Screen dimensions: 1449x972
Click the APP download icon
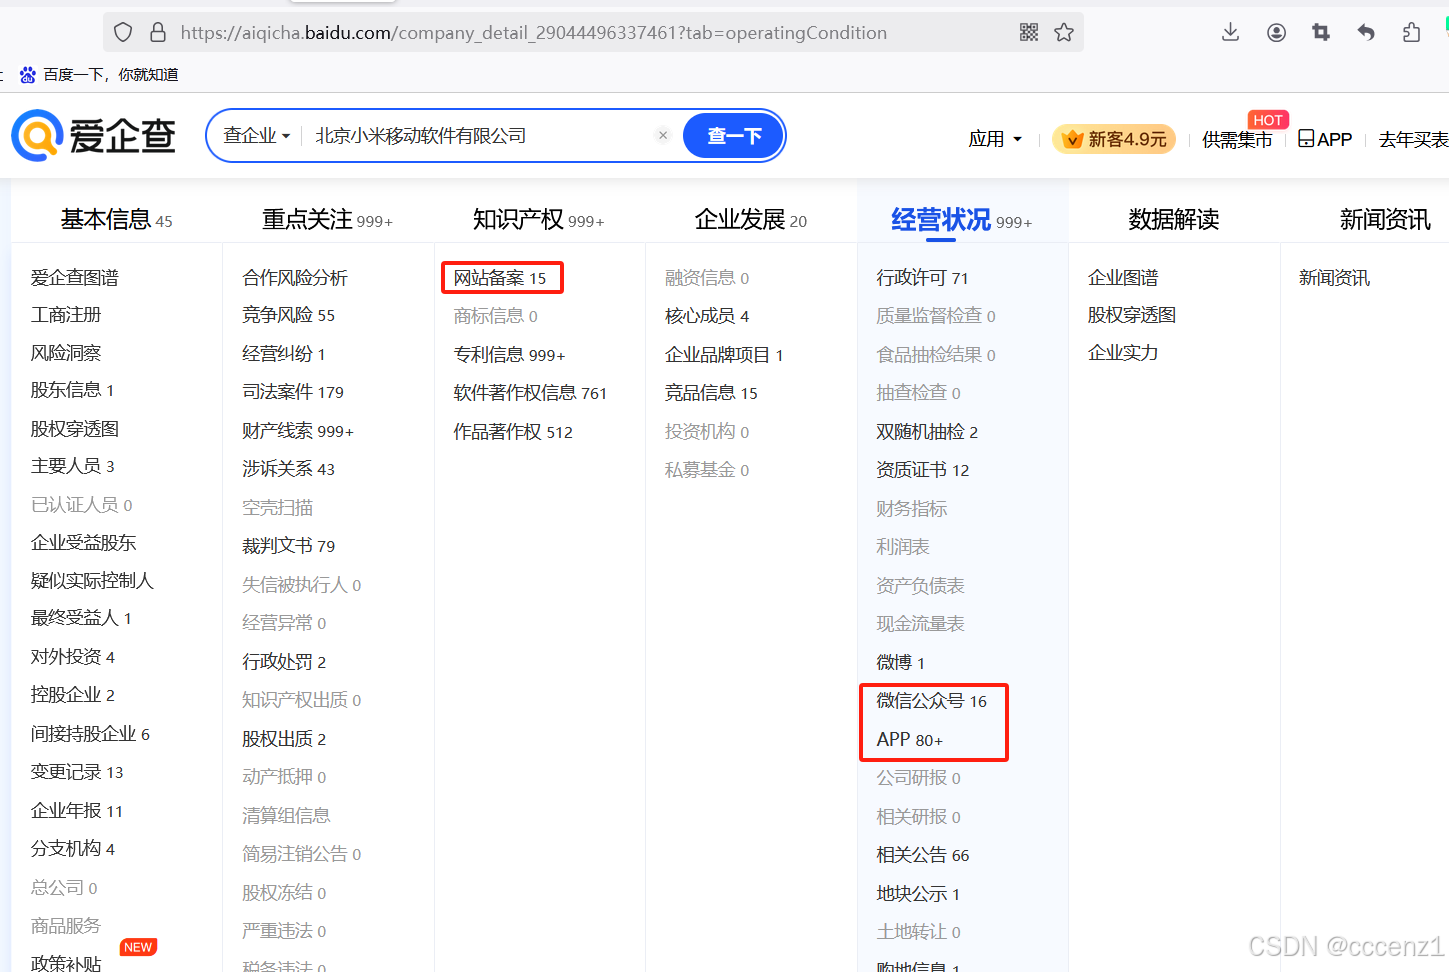[1306, 138]
